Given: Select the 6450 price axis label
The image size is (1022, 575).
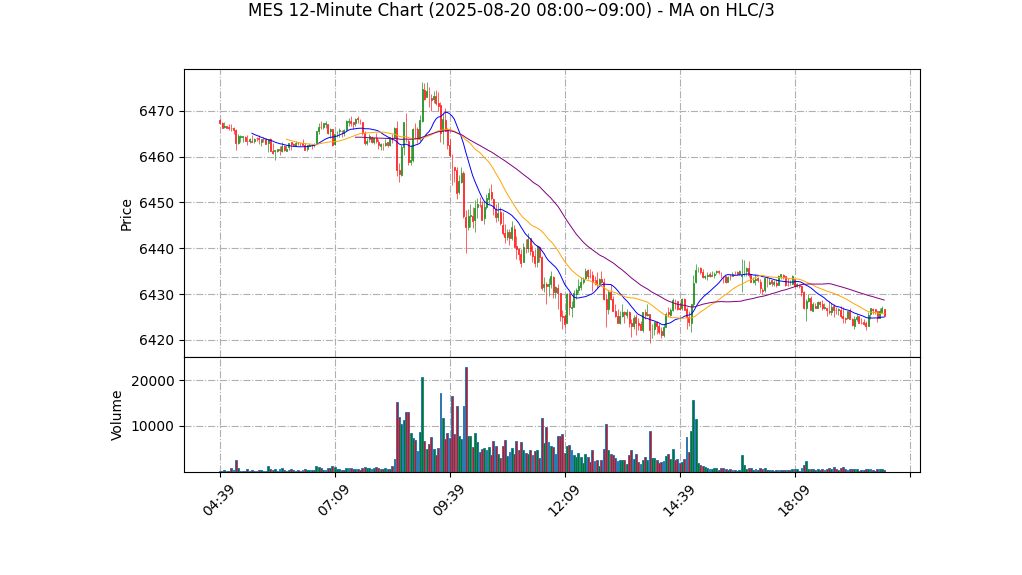Looking at the screenshot, I should 156,203.
